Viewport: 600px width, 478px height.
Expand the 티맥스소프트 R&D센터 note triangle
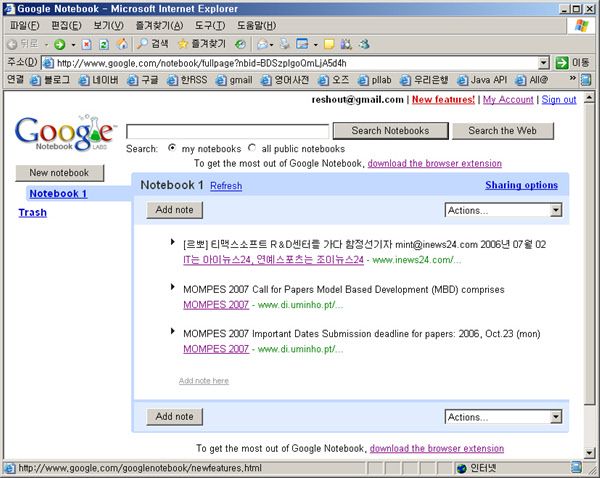click(173, 242)
